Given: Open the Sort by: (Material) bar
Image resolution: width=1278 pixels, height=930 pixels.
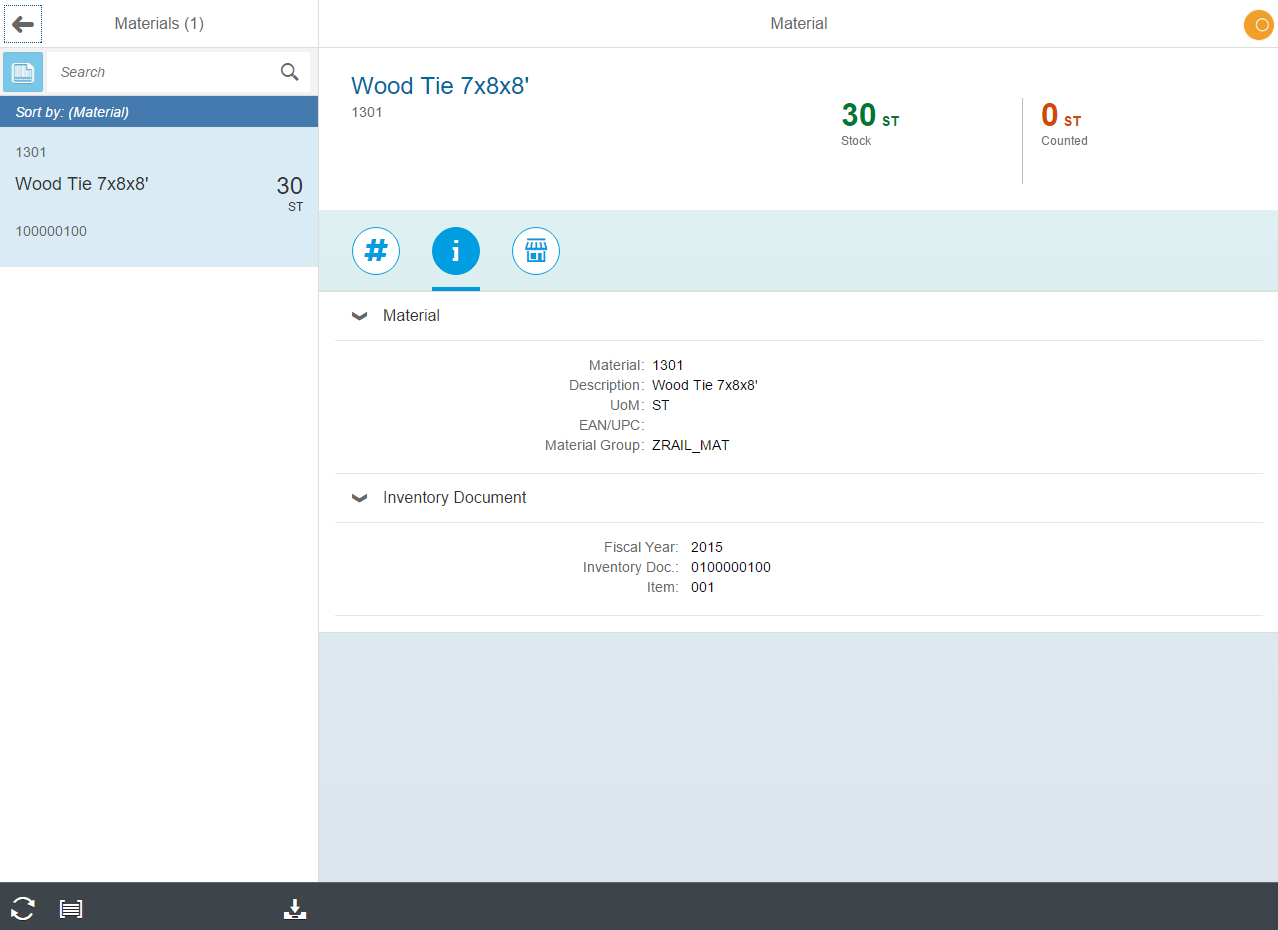Looking at the screenshot, I should [159, 112].
